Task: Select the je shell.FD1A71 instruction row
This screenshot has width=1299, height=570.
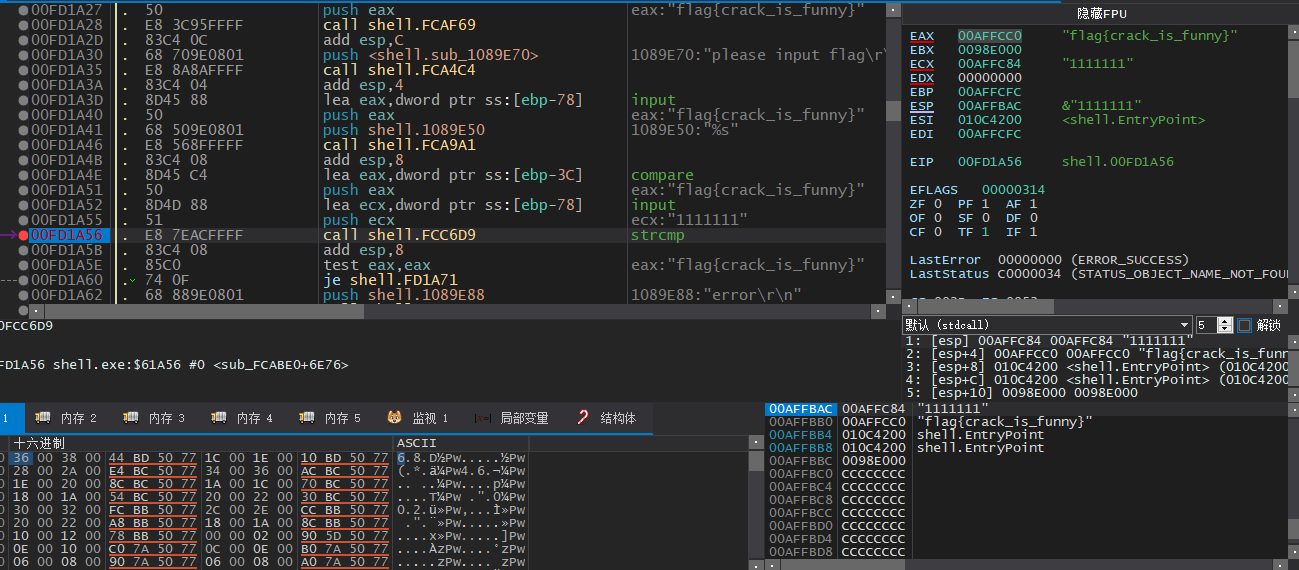Action: click(x=388, y=280)
